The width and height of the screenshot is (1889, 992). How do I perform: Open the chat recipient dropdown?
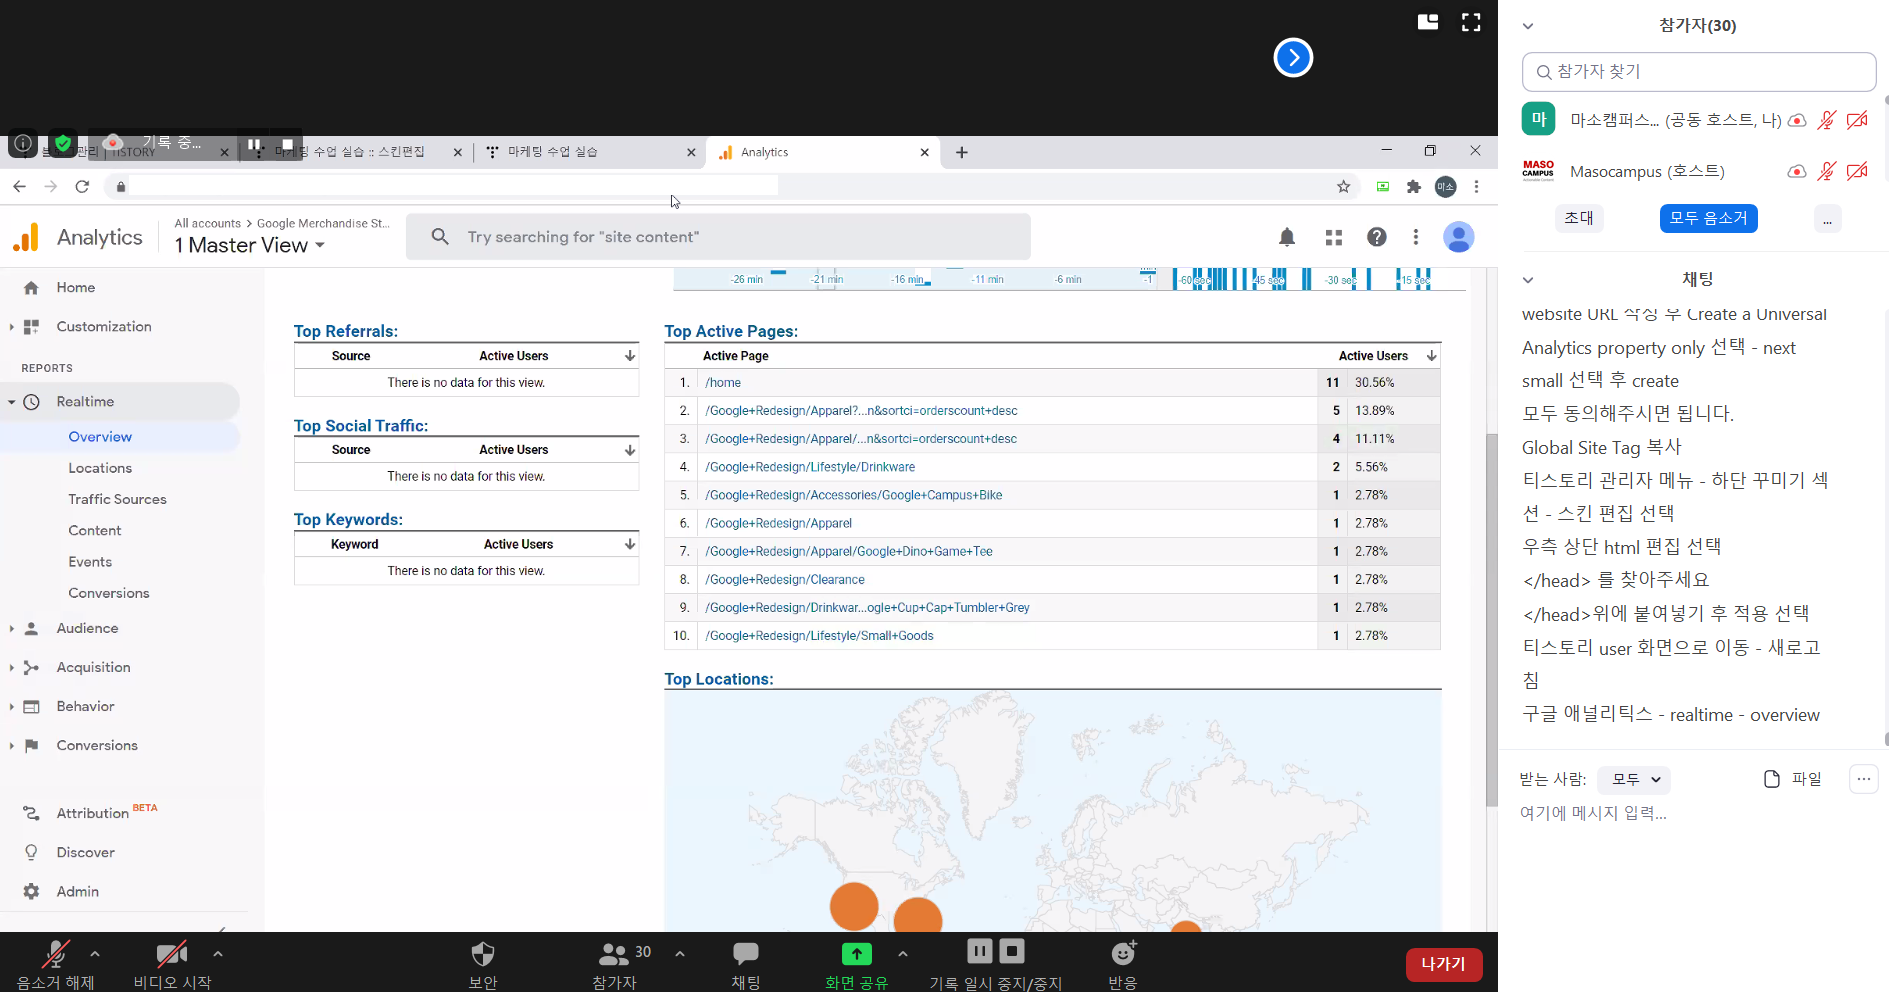coord(1634,779)
